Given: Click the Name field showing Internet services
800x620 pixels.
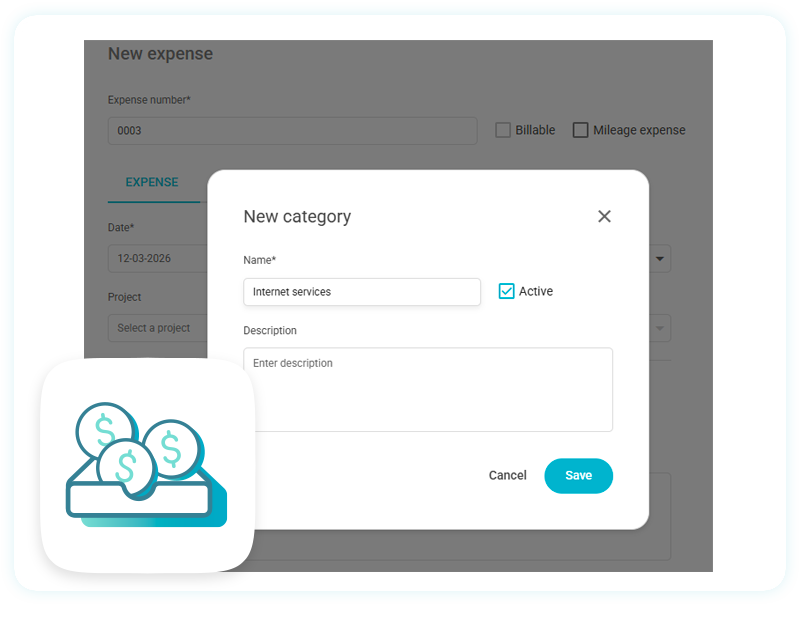Looking at the screenshot, I should pyautogui.click(x=362, y=292).
